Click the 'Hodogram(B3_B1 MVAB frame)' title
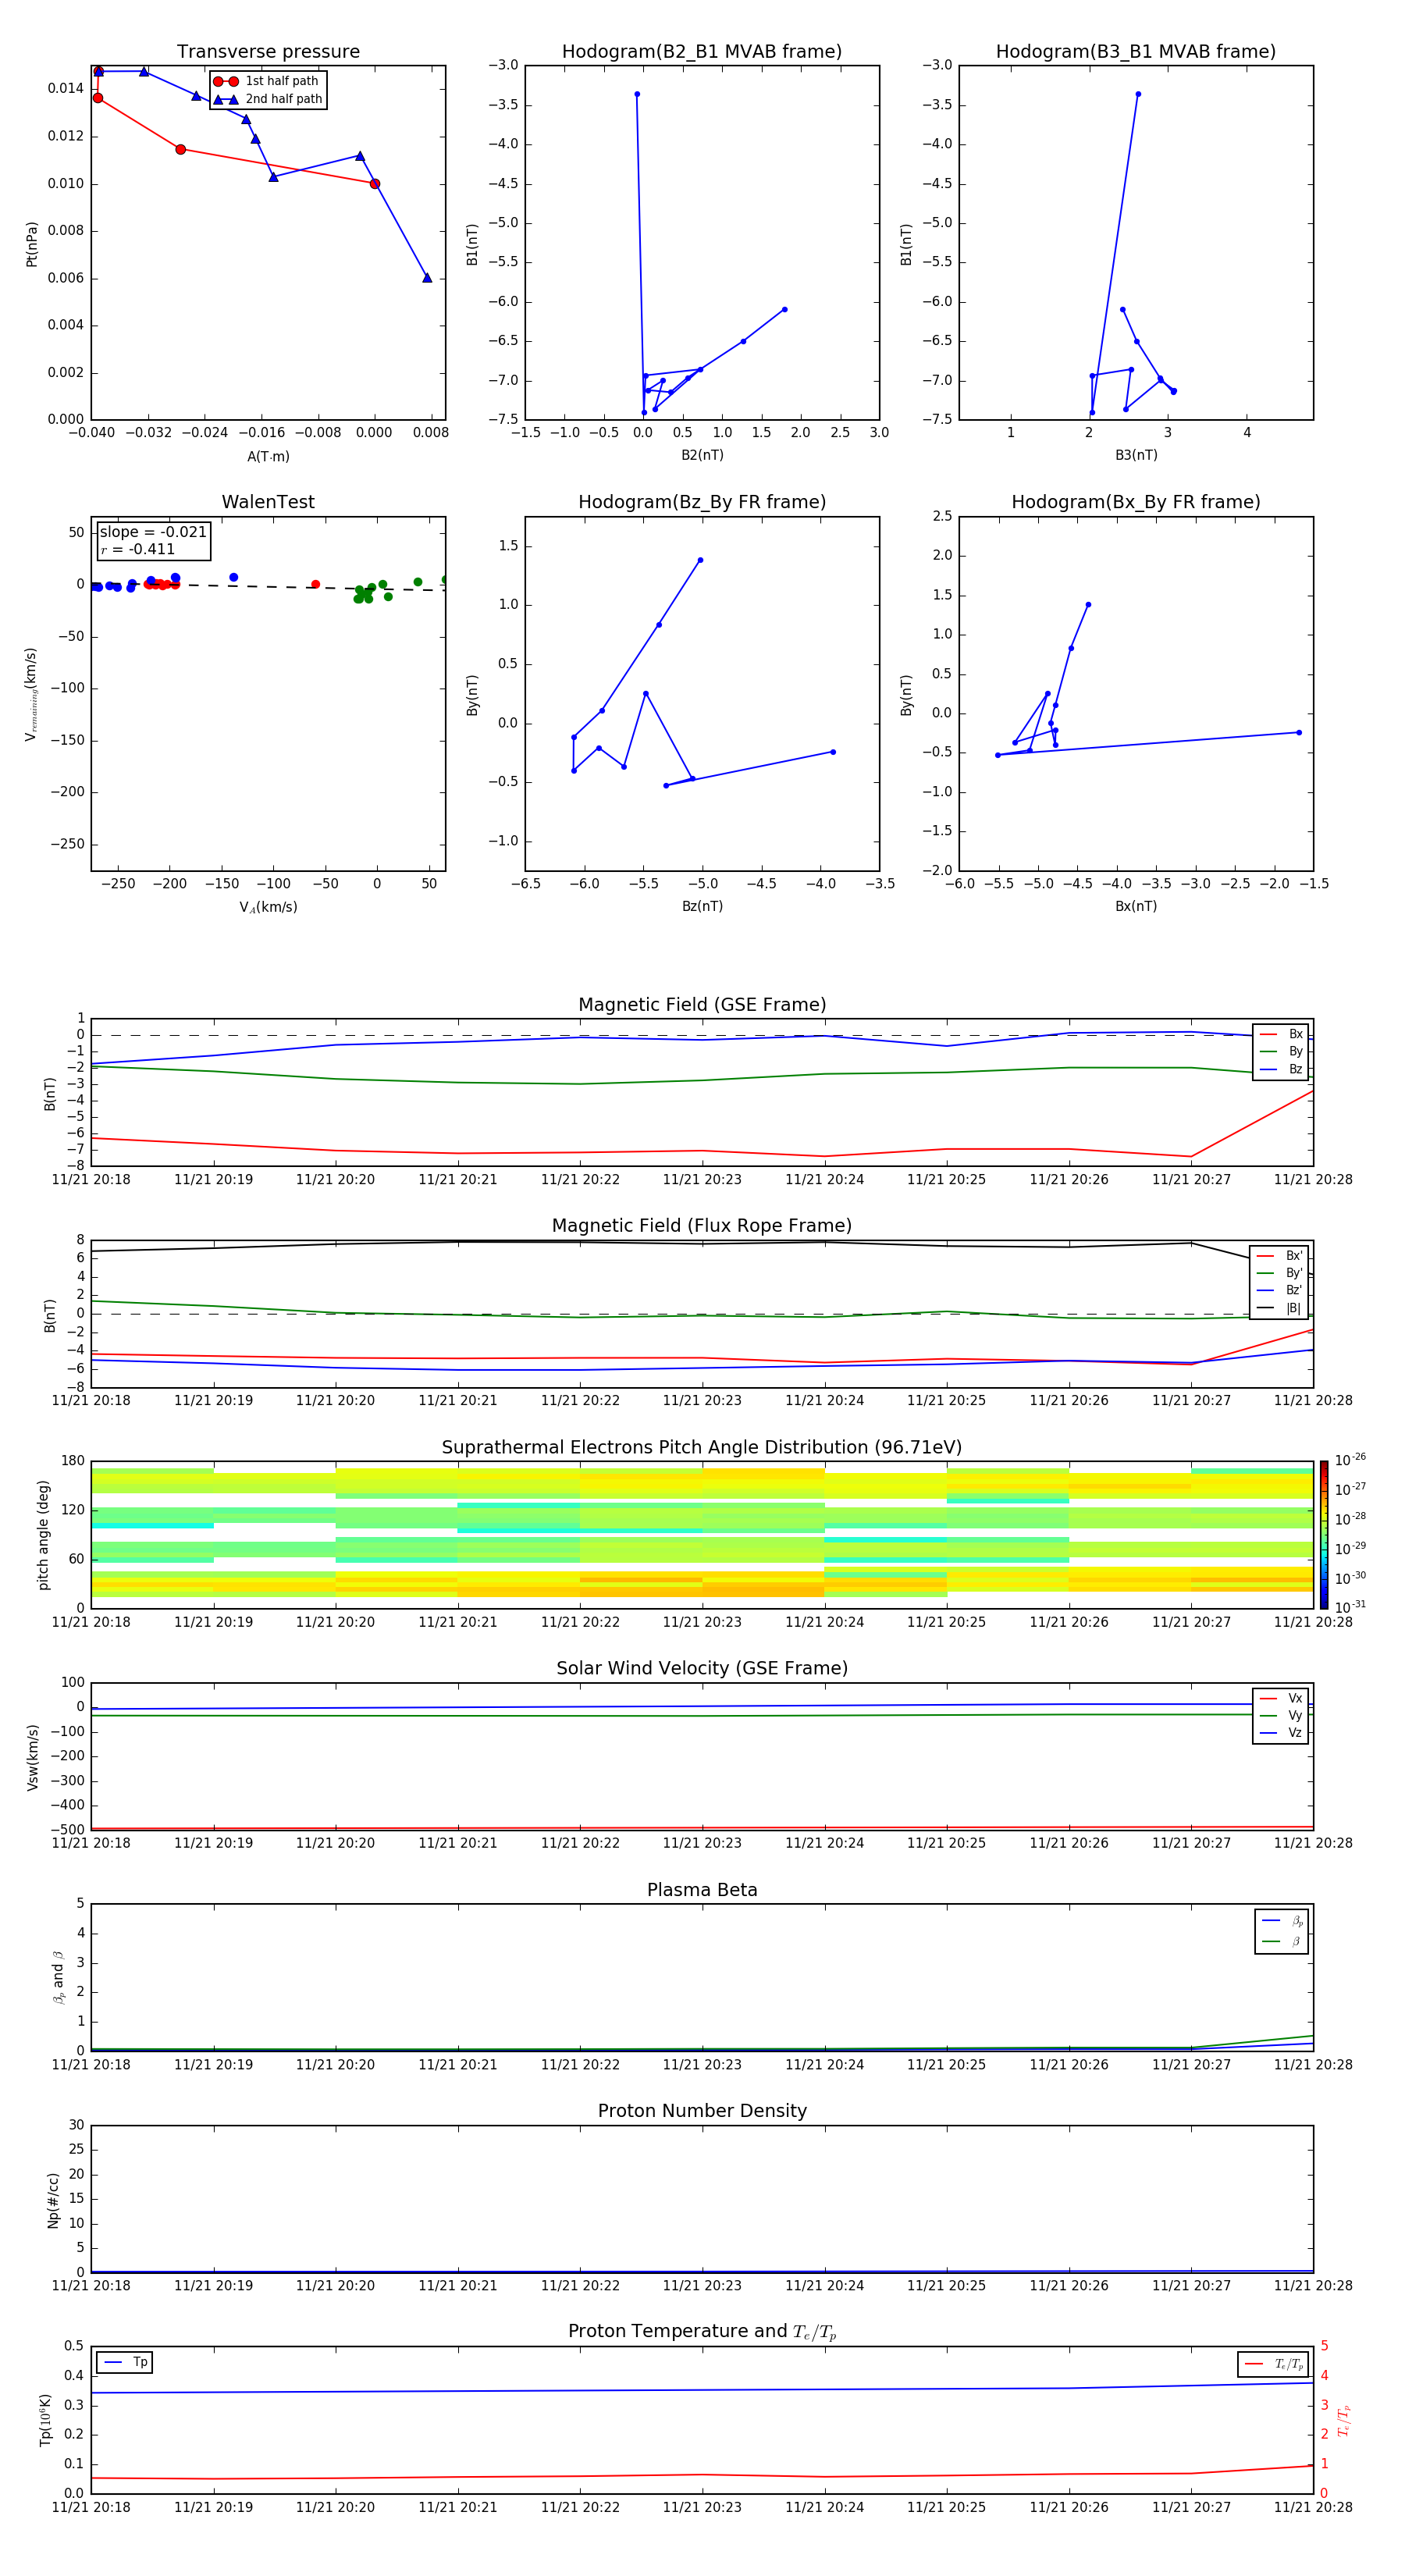 point(1136,52)
